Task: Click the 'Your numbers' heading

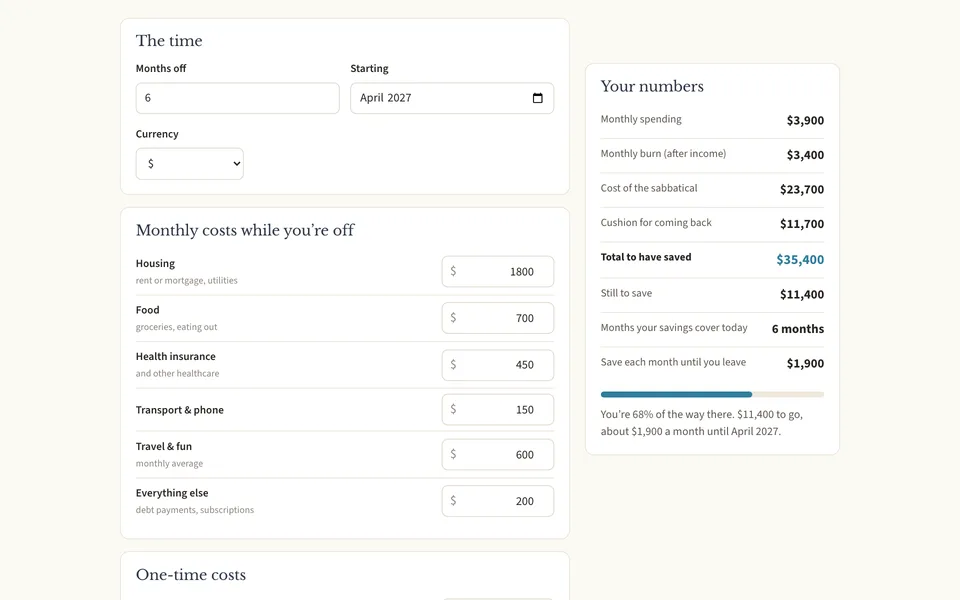Action: [x=652, y=86]
